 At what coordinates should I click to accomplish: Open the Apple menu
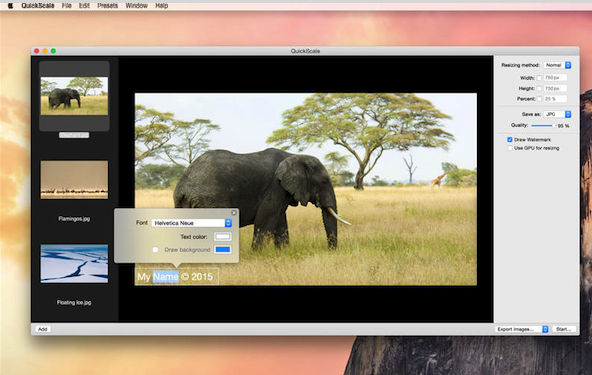tap(10, 6)
